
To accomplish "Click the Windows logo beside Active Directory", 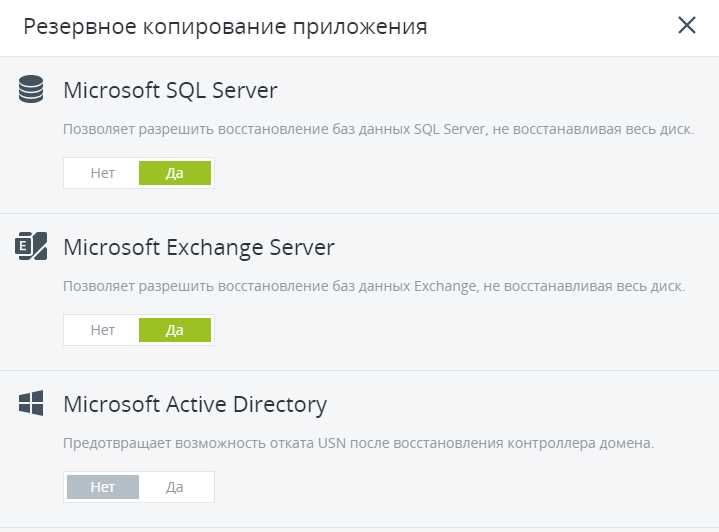I will [32, 404].
